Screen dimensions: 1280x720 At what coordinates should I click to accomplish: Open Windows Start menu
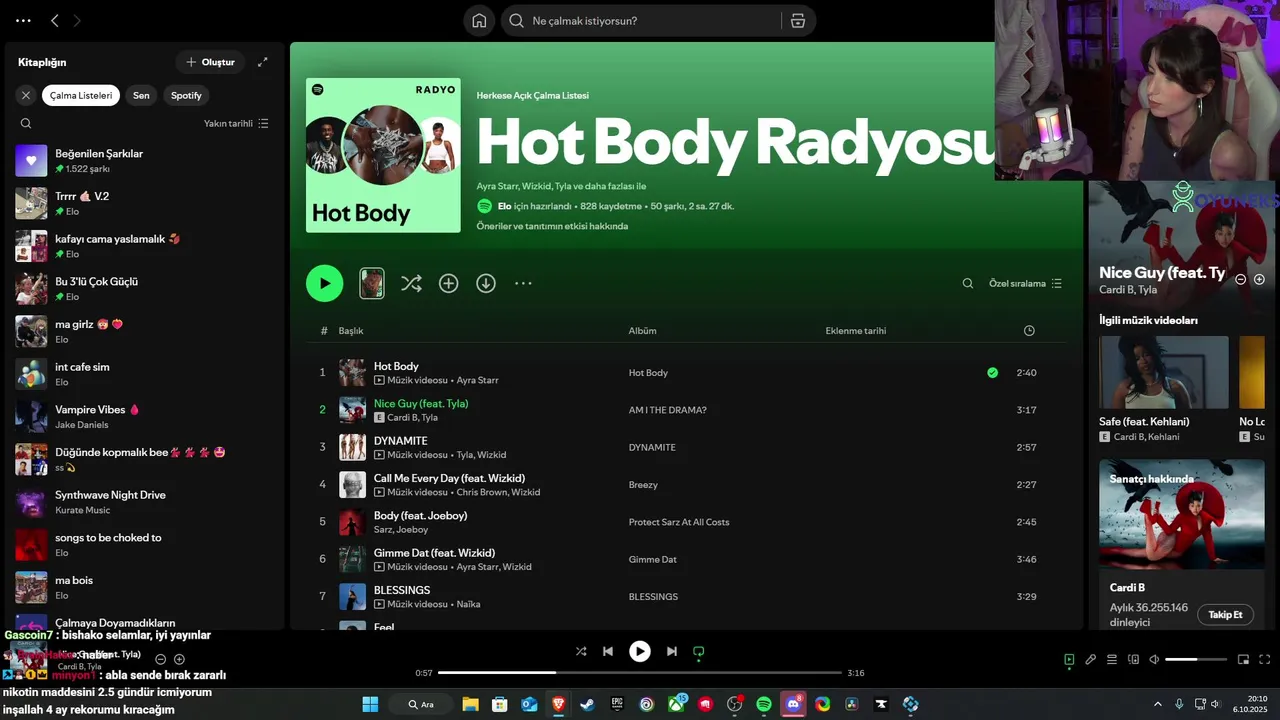point(370,704)
